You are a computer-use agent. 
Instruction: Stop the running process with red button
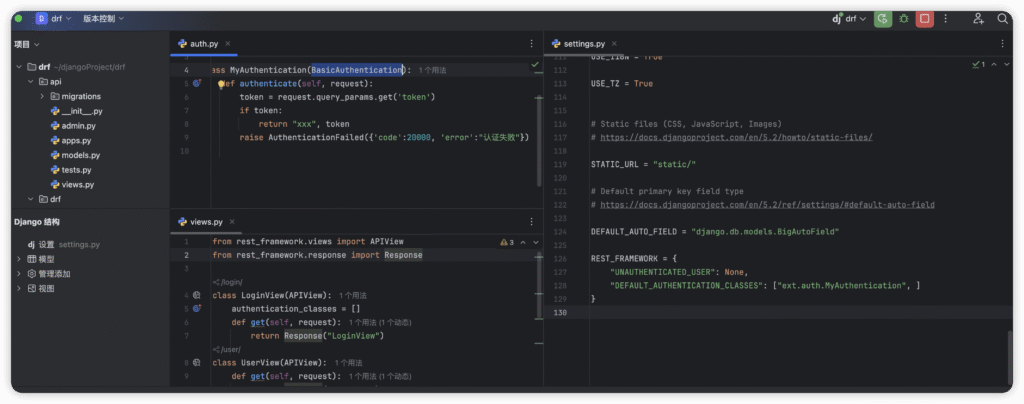(x=925, y=18)
